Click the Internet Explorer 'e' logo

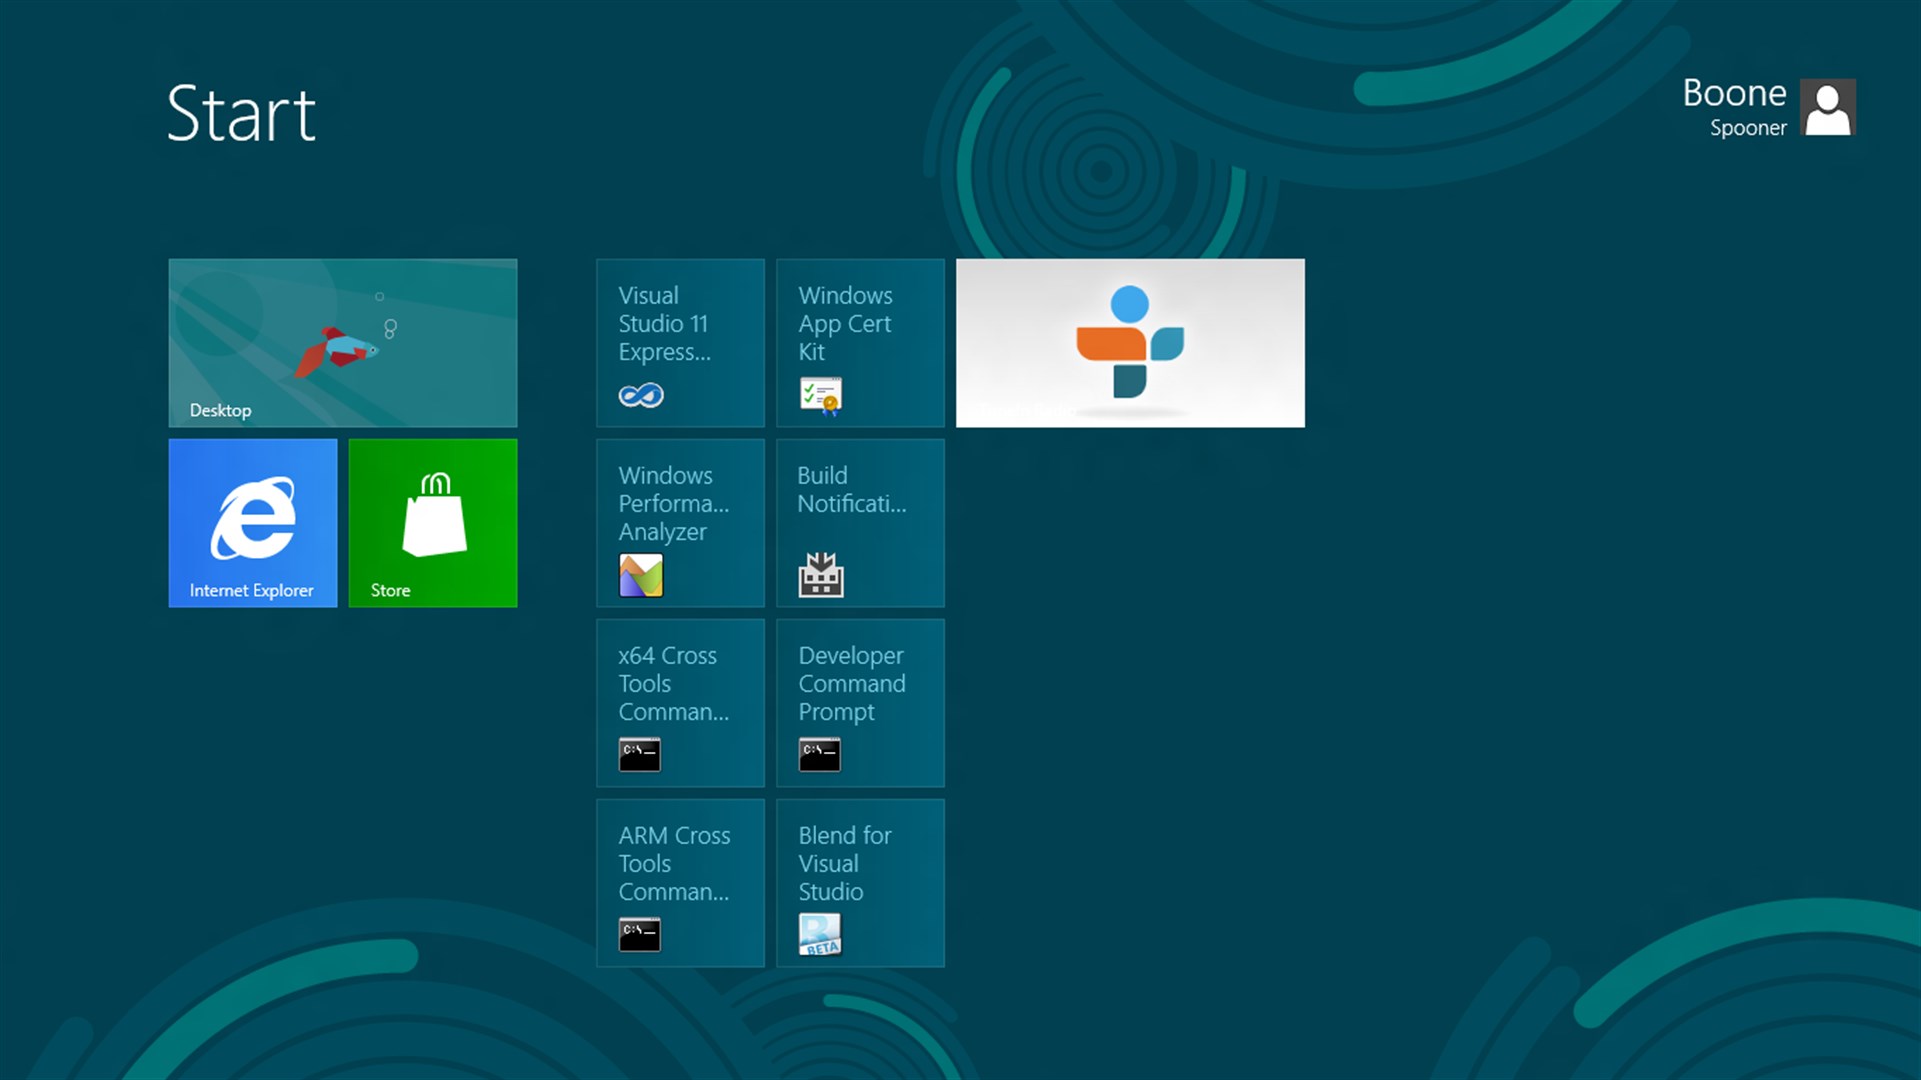tap(253, 518)
